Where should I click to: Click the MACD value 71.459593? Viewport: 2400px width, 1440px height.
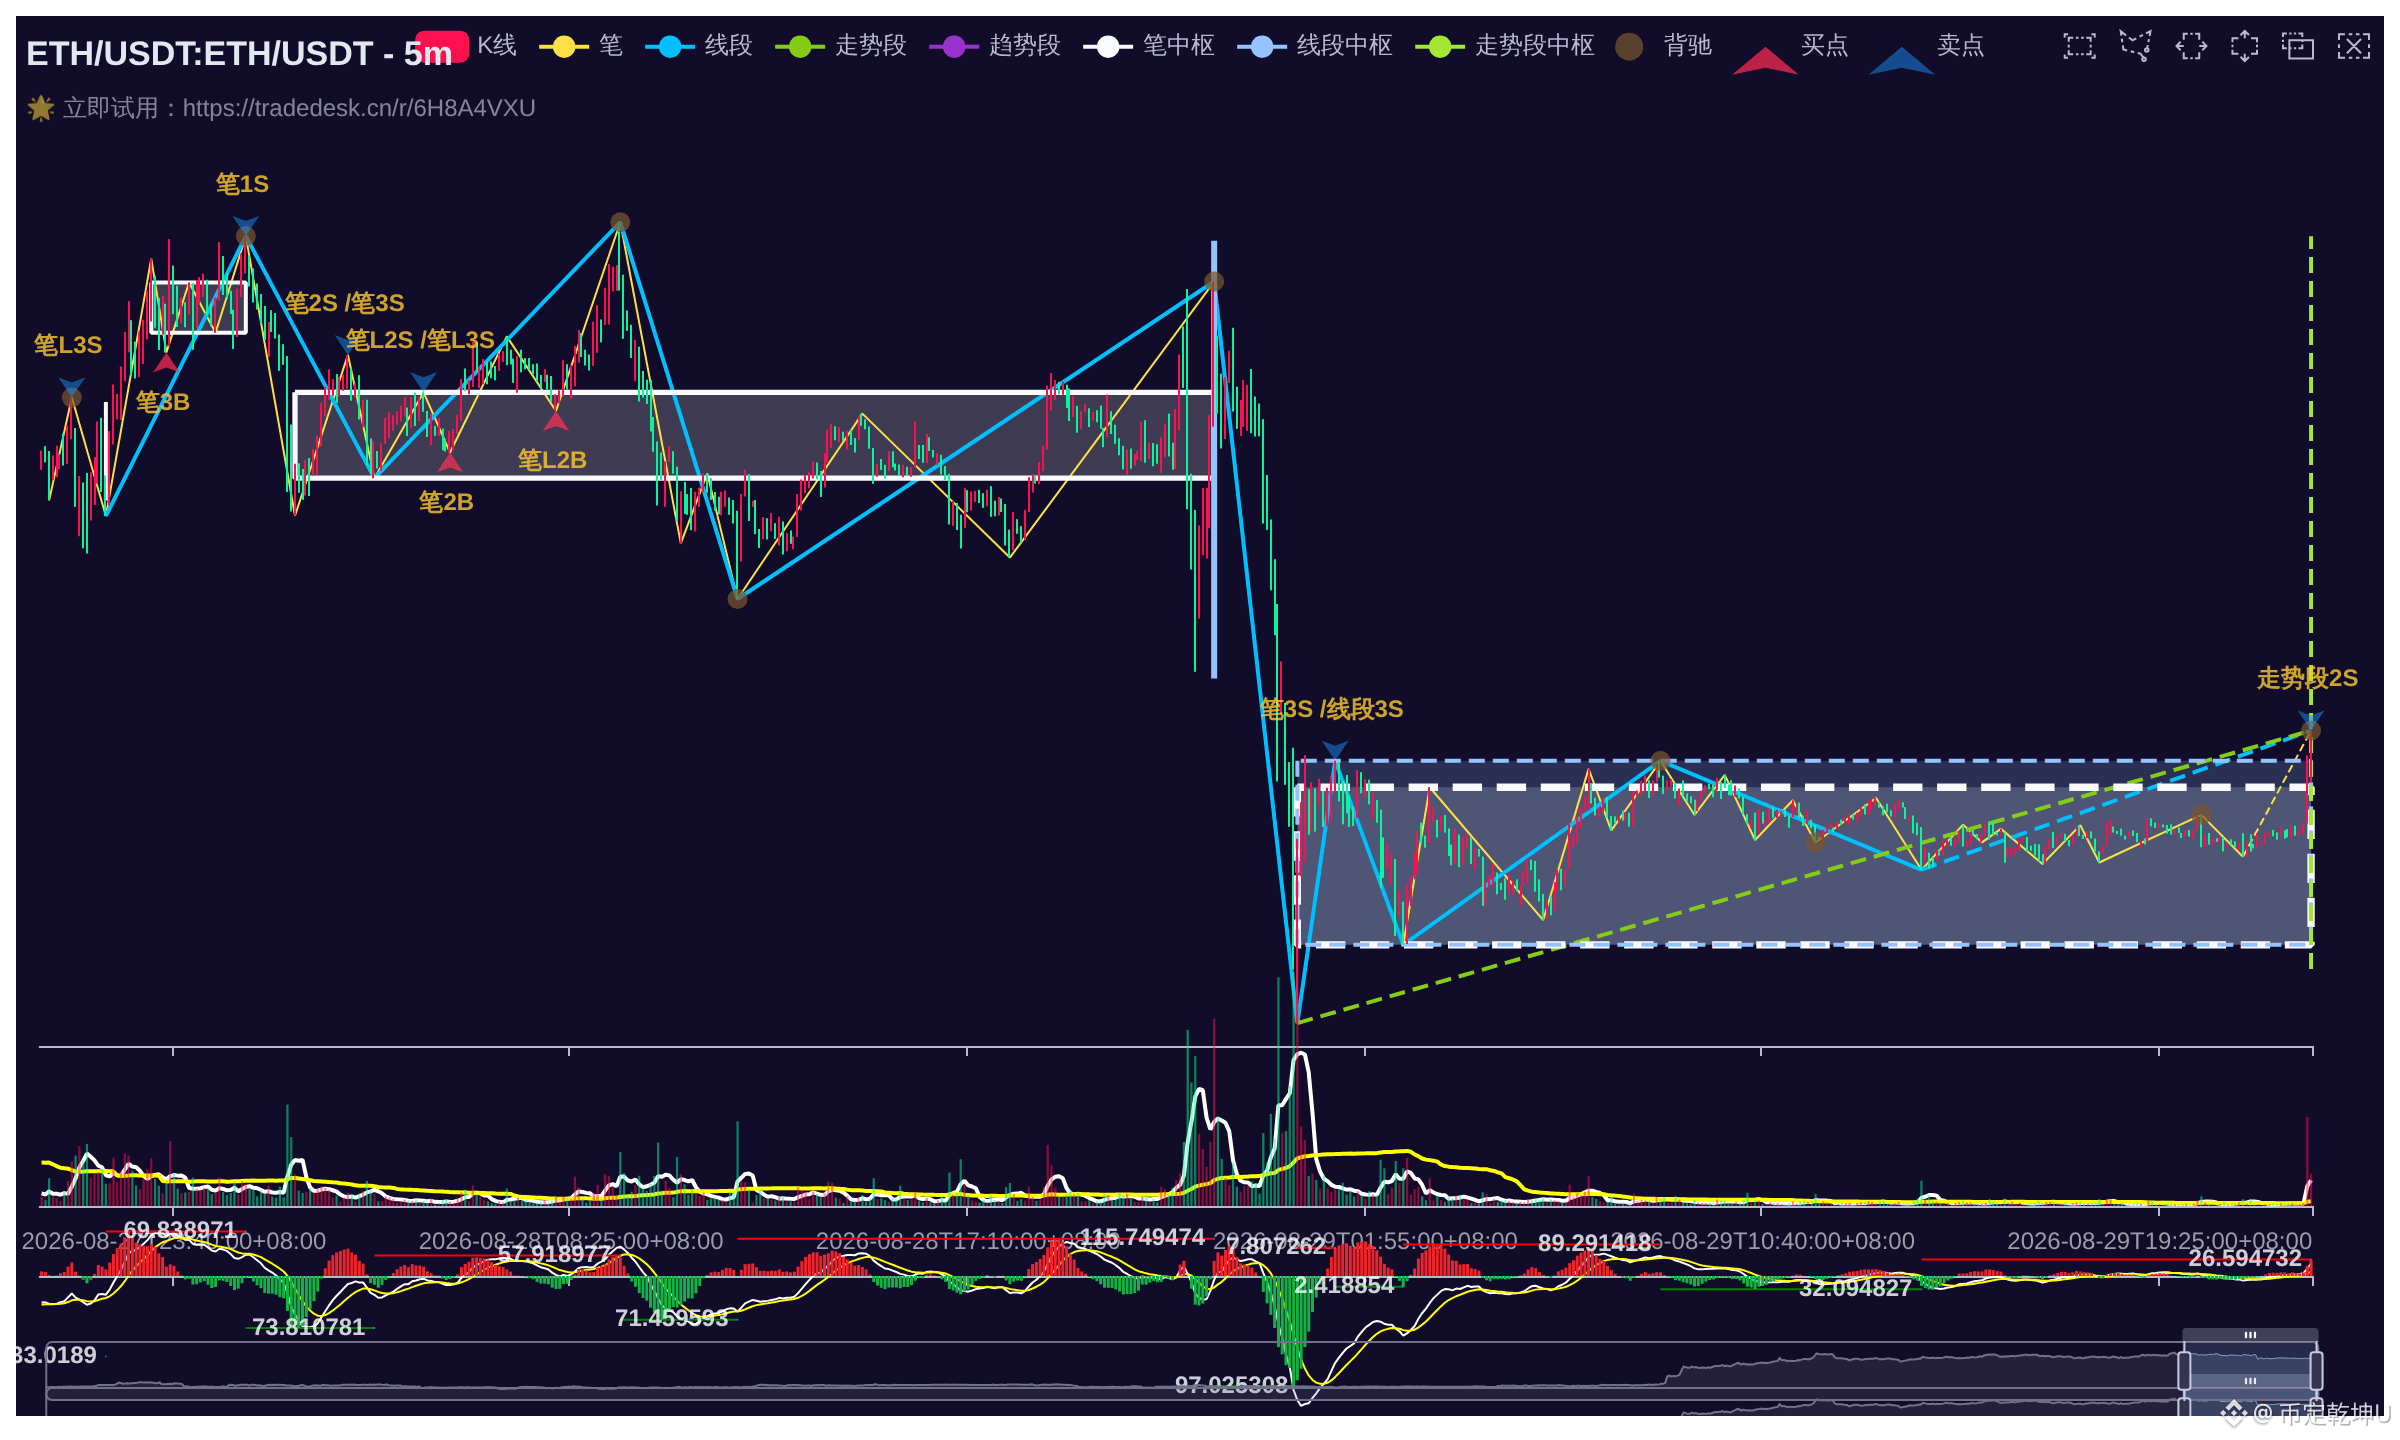click(672, 1318)
